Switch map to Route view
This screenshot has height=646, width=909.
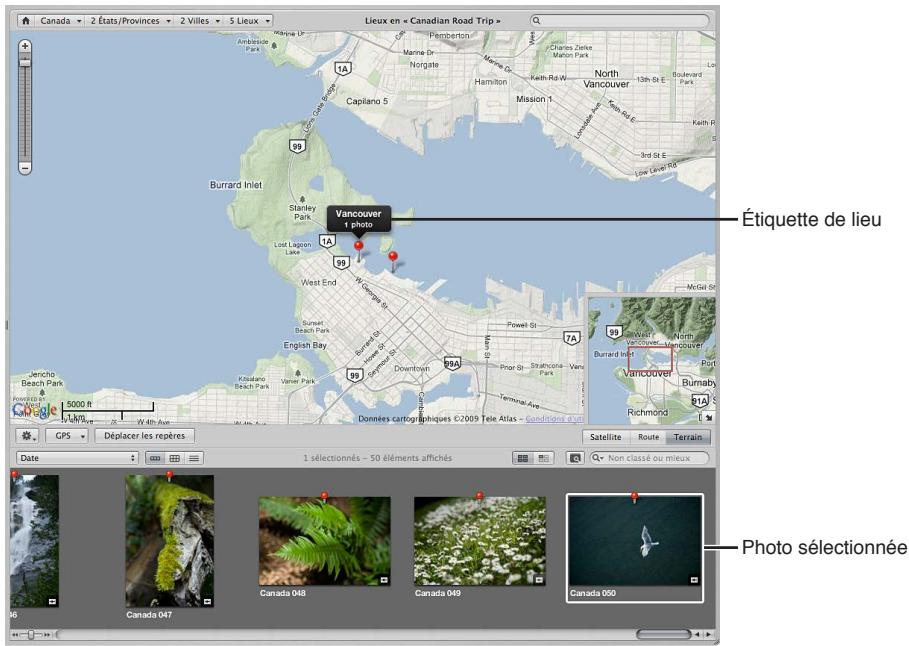pos(648,437)
